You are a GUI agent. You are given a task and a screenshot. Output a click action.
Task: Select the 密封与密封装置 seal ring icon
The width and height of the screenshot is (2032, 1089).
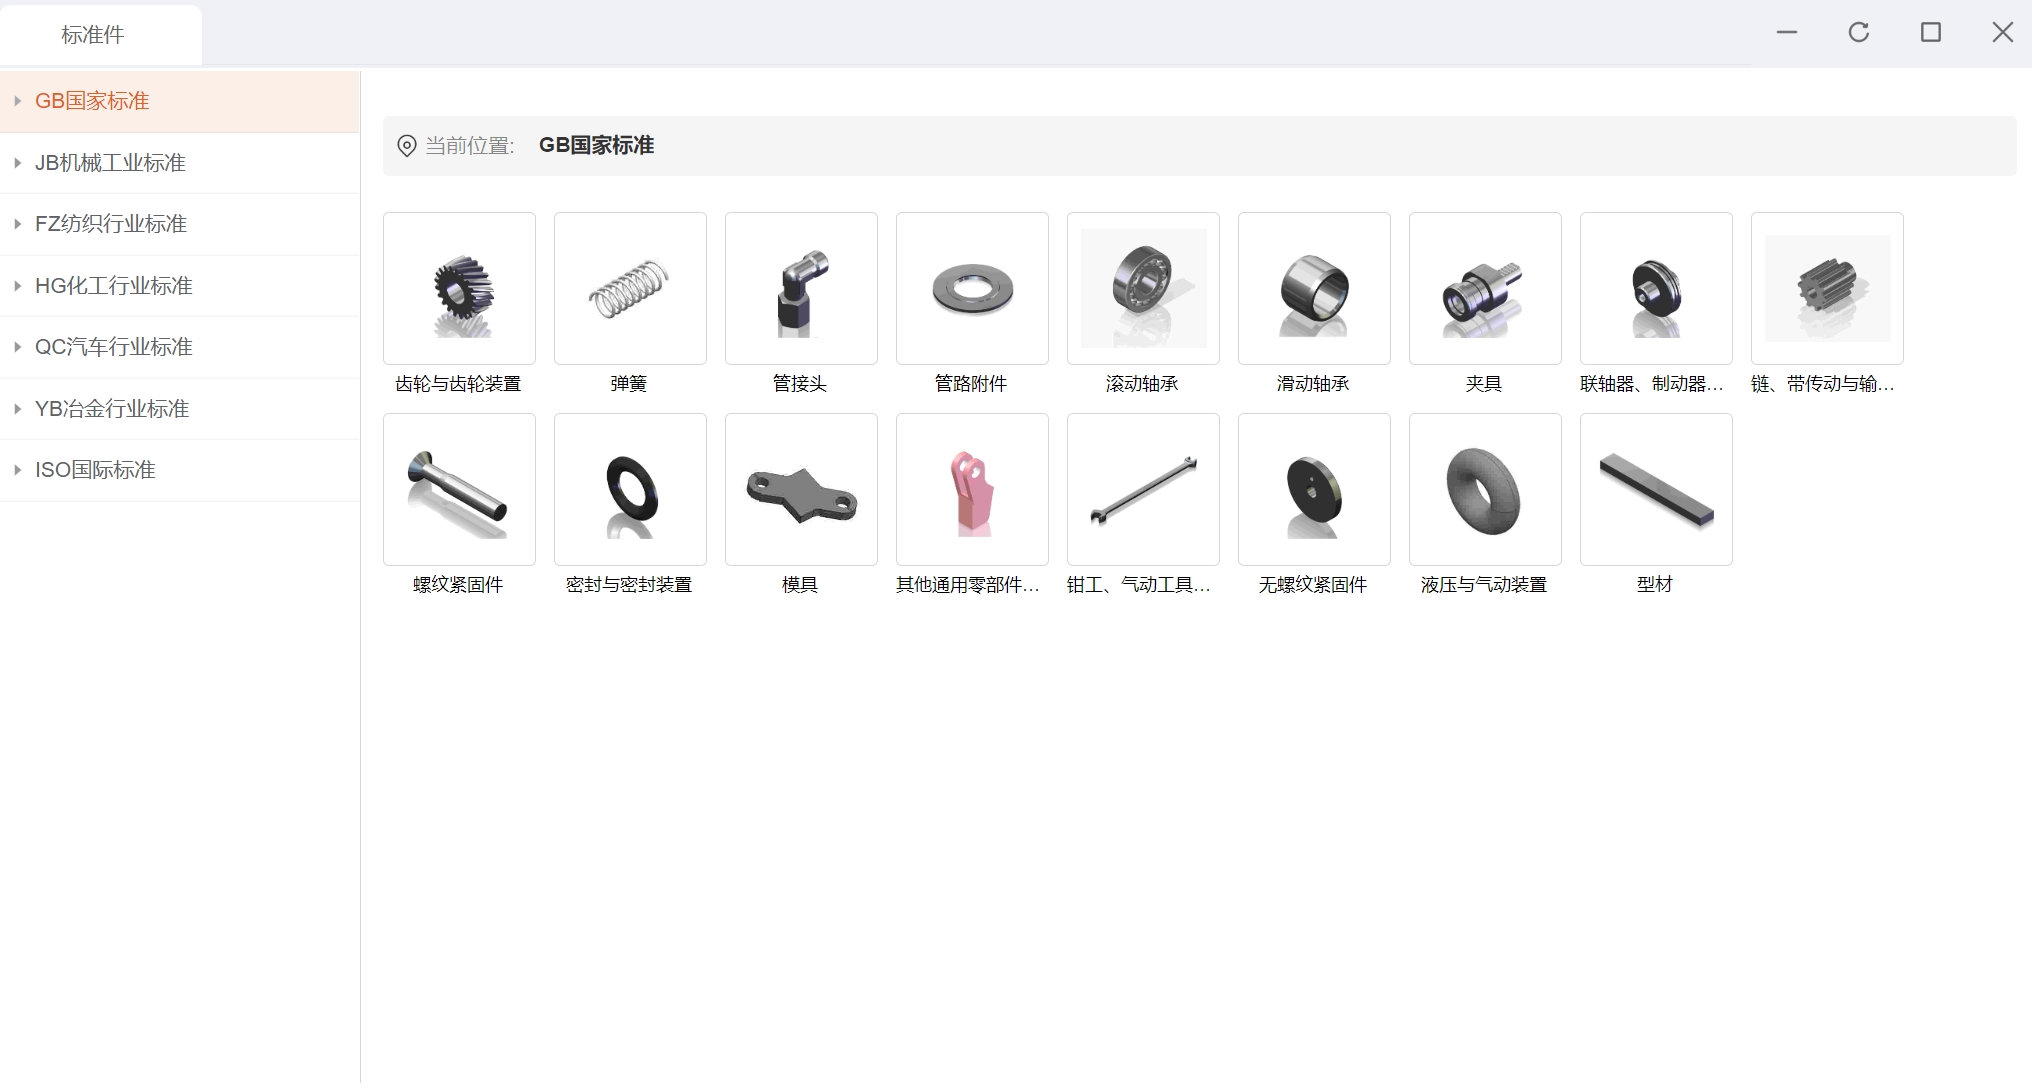[630, 489]
